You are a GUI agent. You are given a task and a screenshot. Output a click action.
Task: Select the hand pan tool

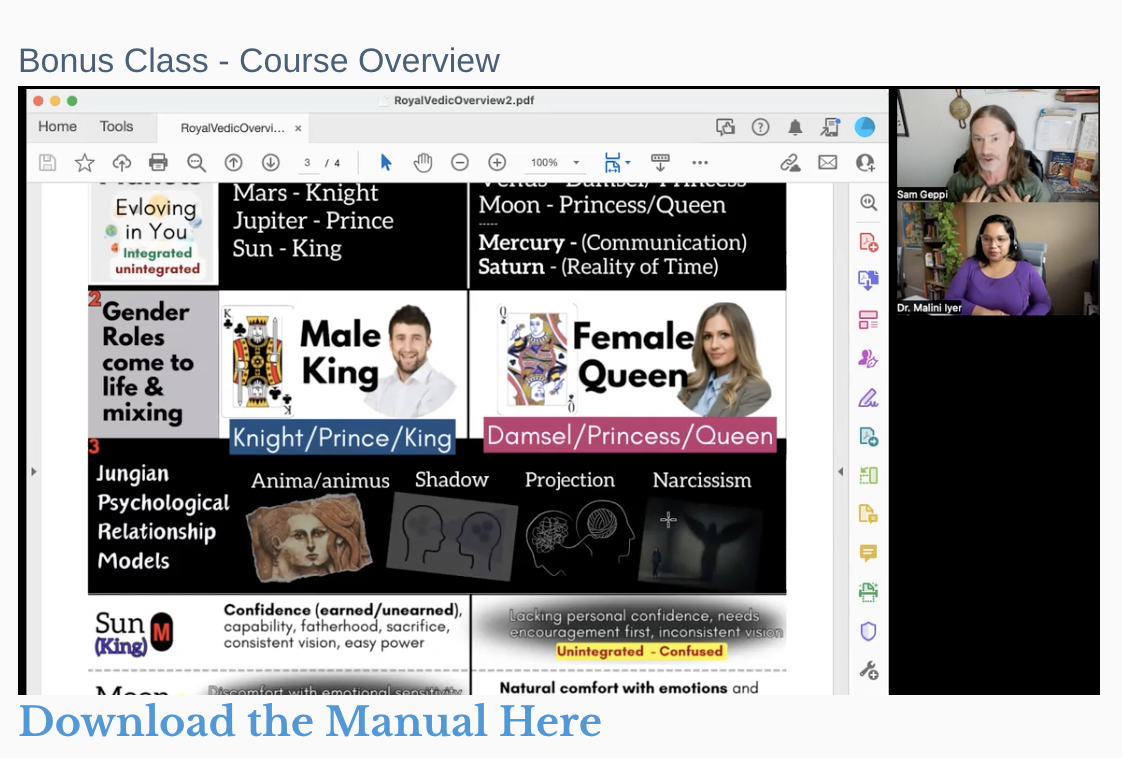[423, 163]
